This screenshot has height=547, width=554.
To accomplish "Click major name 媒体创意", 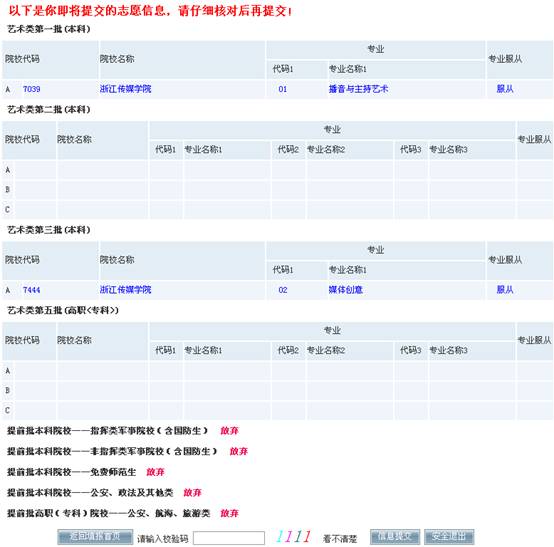I will pos(346,290).
